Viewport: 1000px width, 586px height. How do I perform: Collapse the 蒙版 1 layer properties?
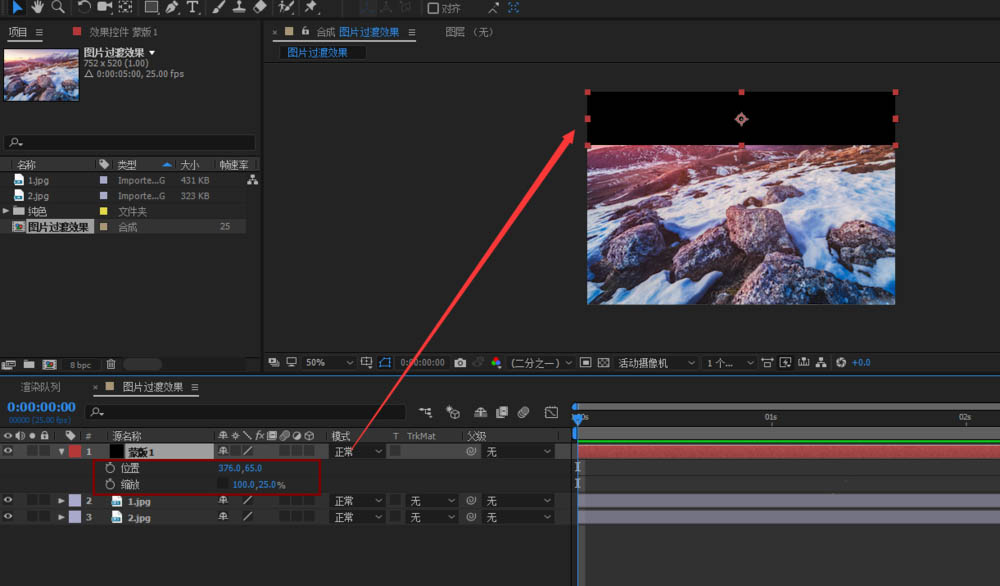61,451
